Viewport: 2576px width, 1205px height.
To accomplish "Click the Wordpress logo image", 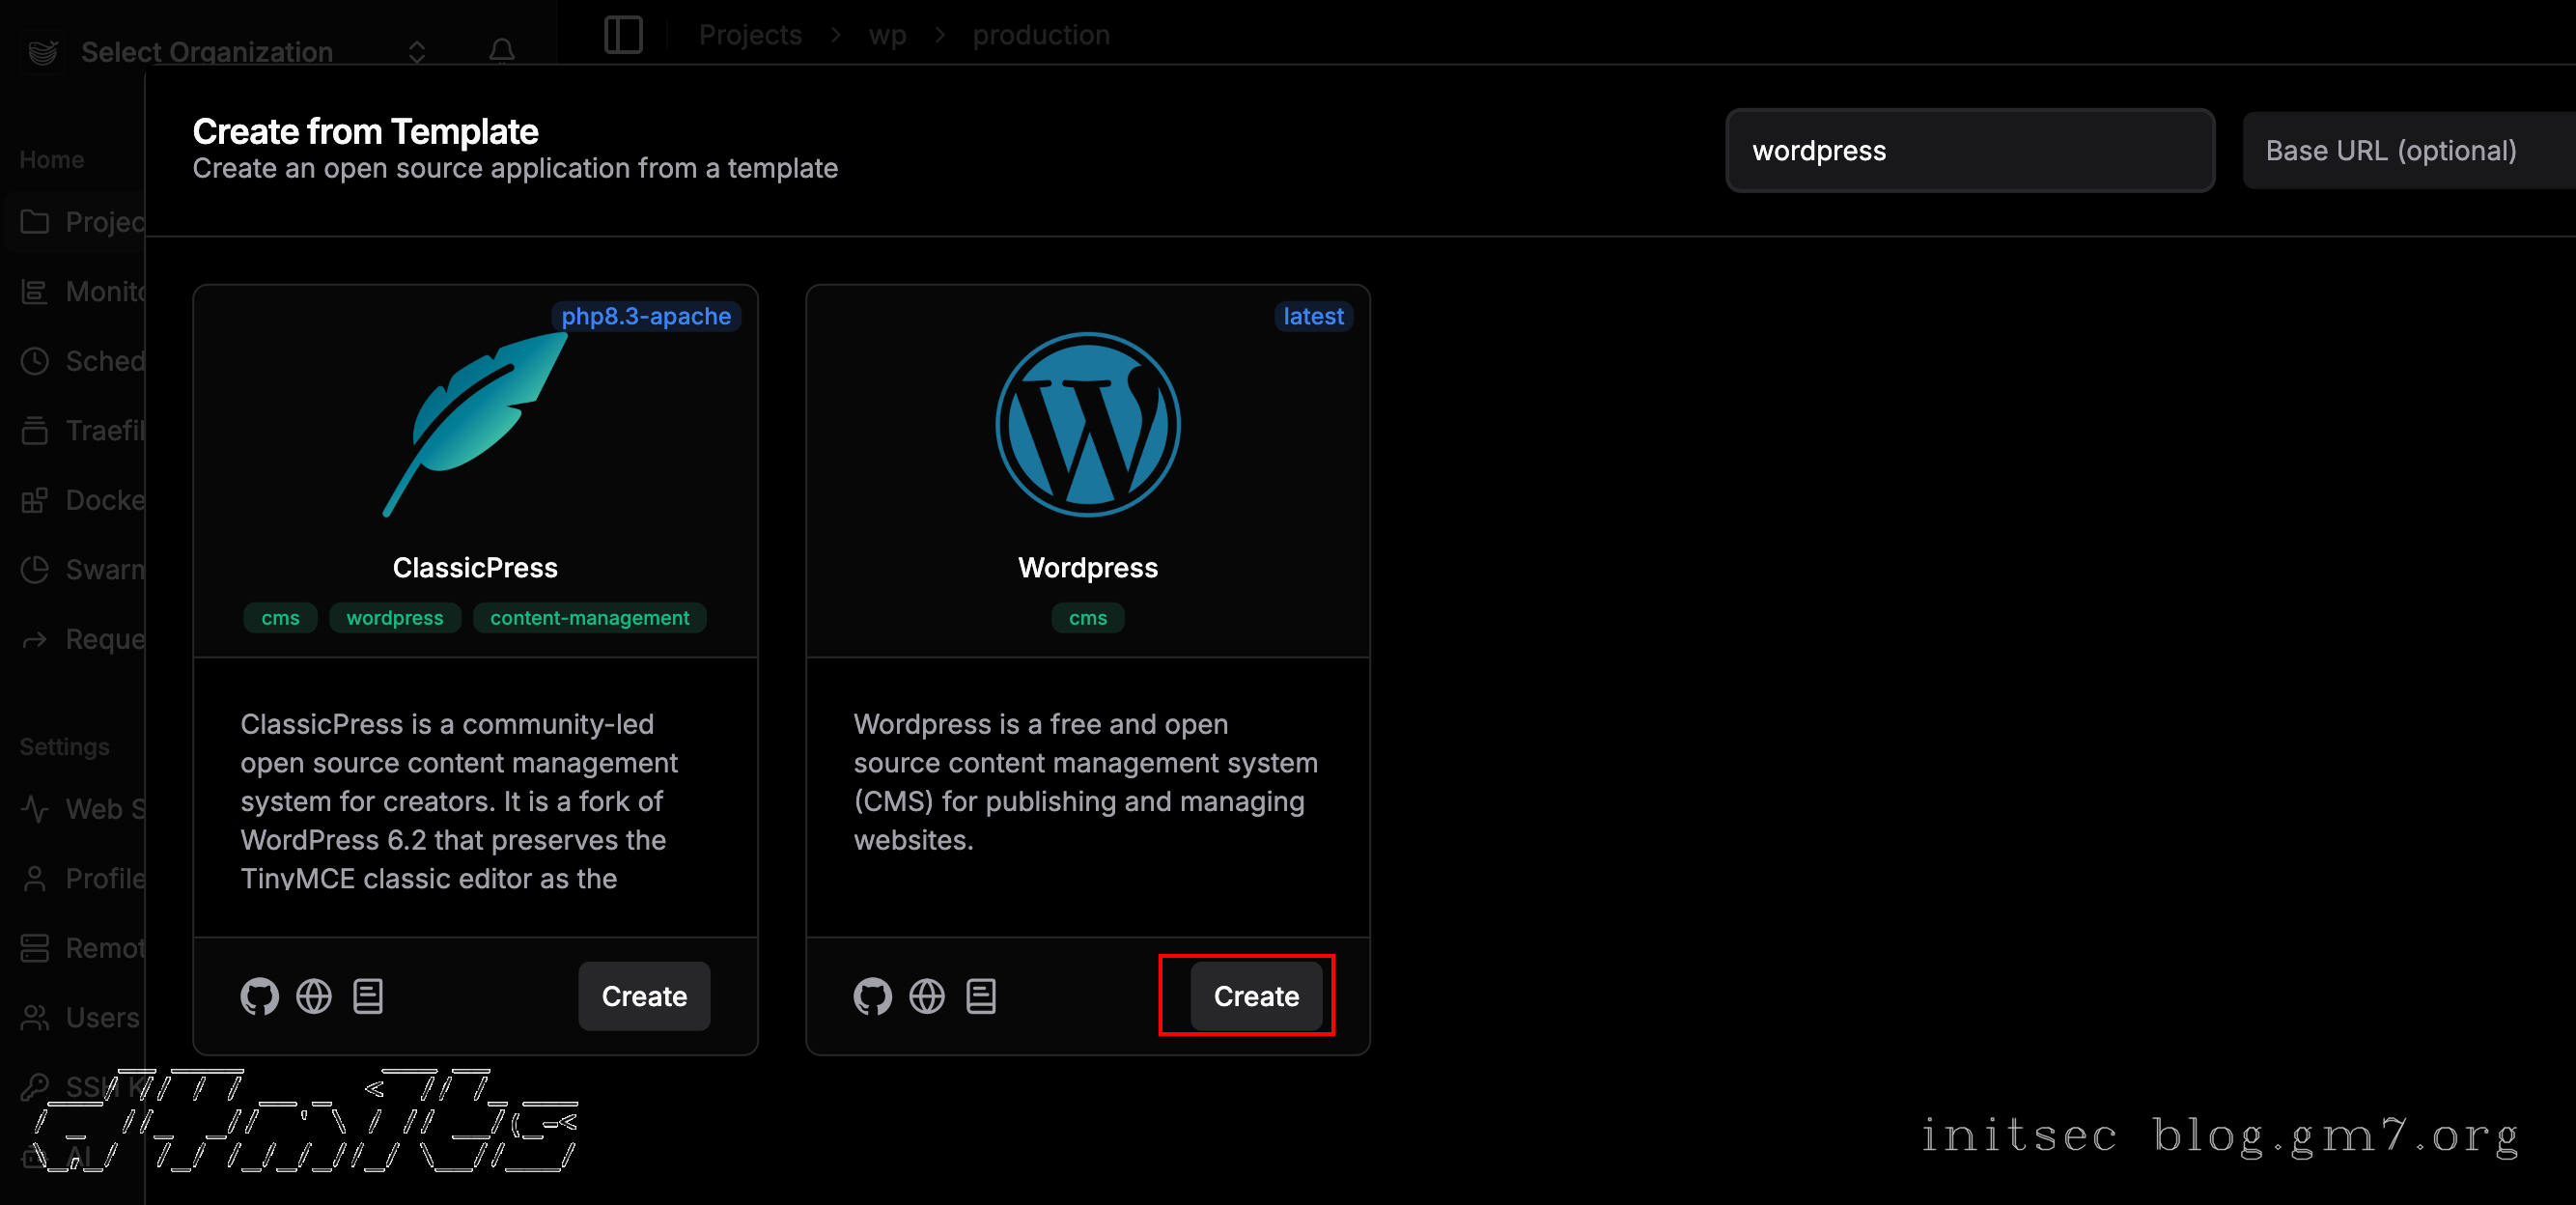I will point(1088,424).
